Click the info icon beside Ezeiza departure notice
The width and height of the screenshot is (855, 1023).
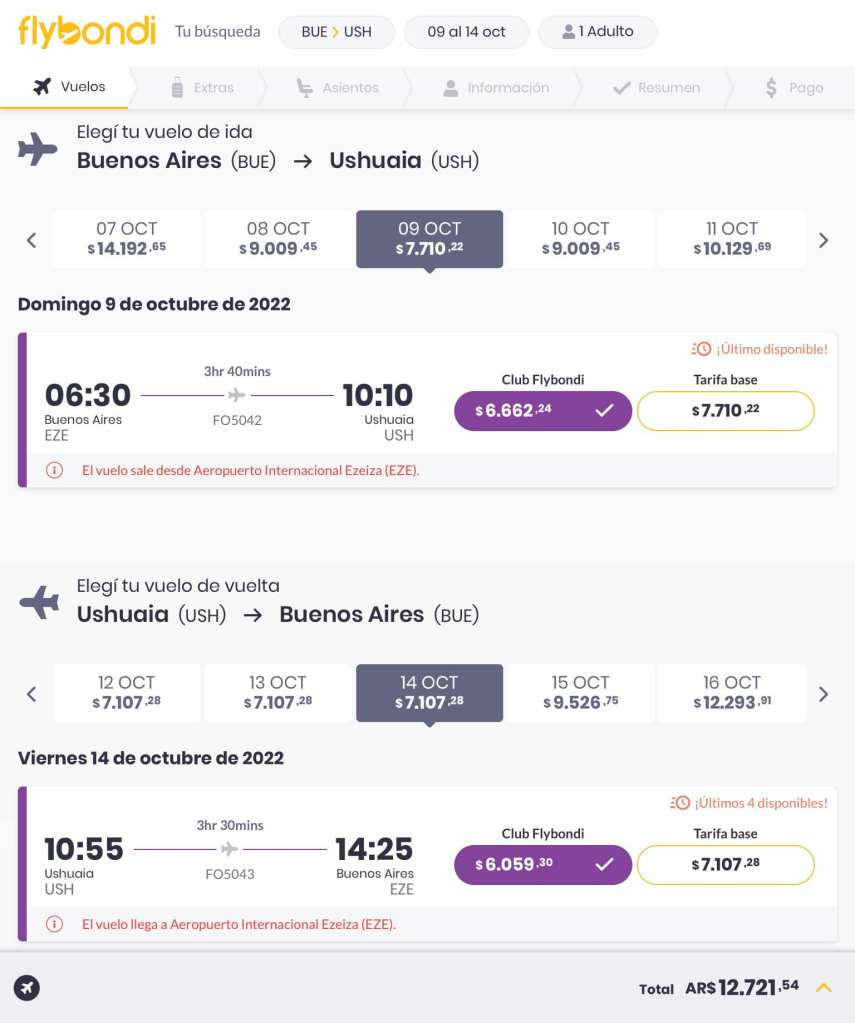54,470
